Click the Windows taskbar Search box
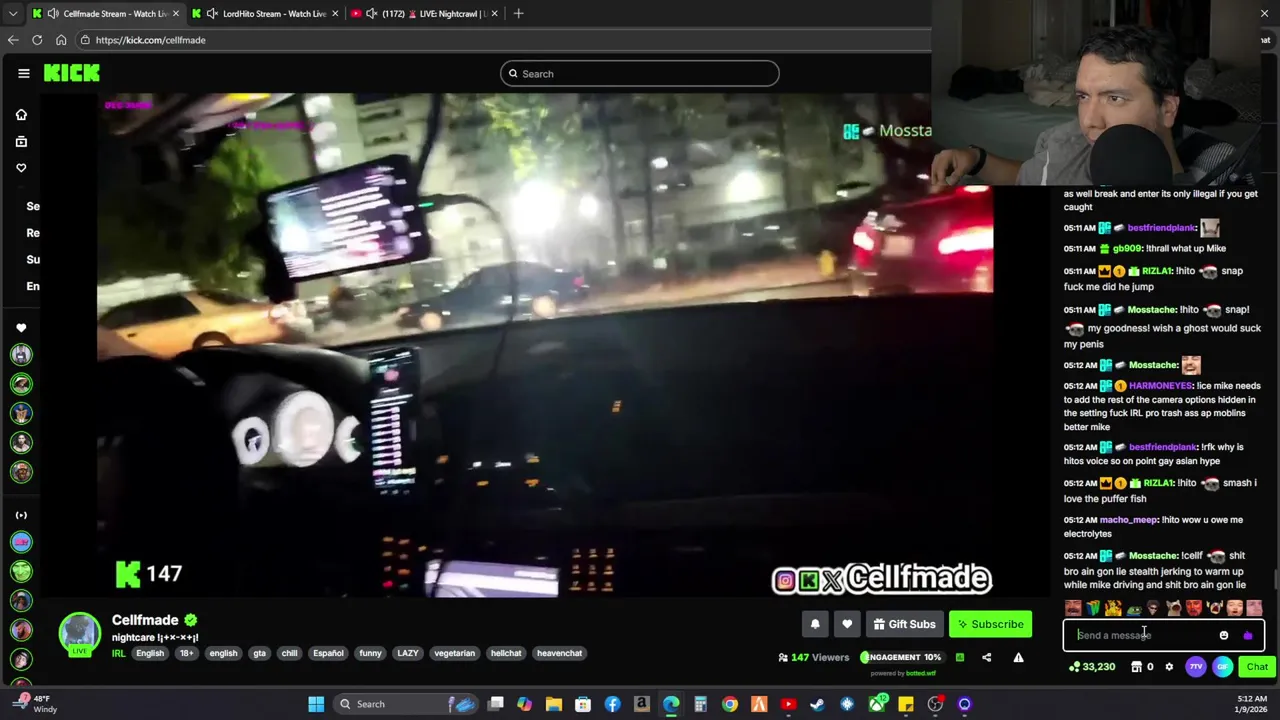 tap(405, 704)
